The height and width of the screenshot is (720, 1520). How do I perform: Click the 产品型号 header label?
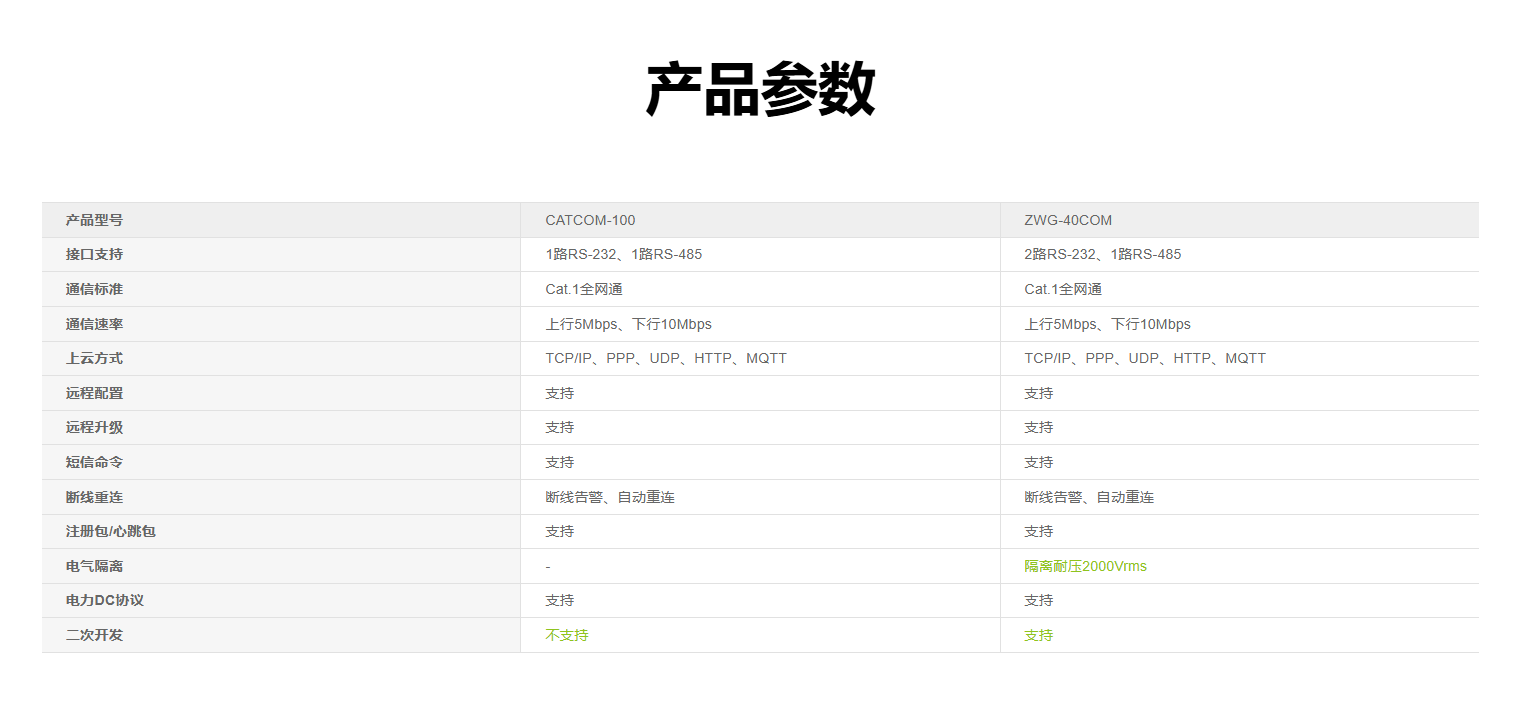(x=94, y=220)
